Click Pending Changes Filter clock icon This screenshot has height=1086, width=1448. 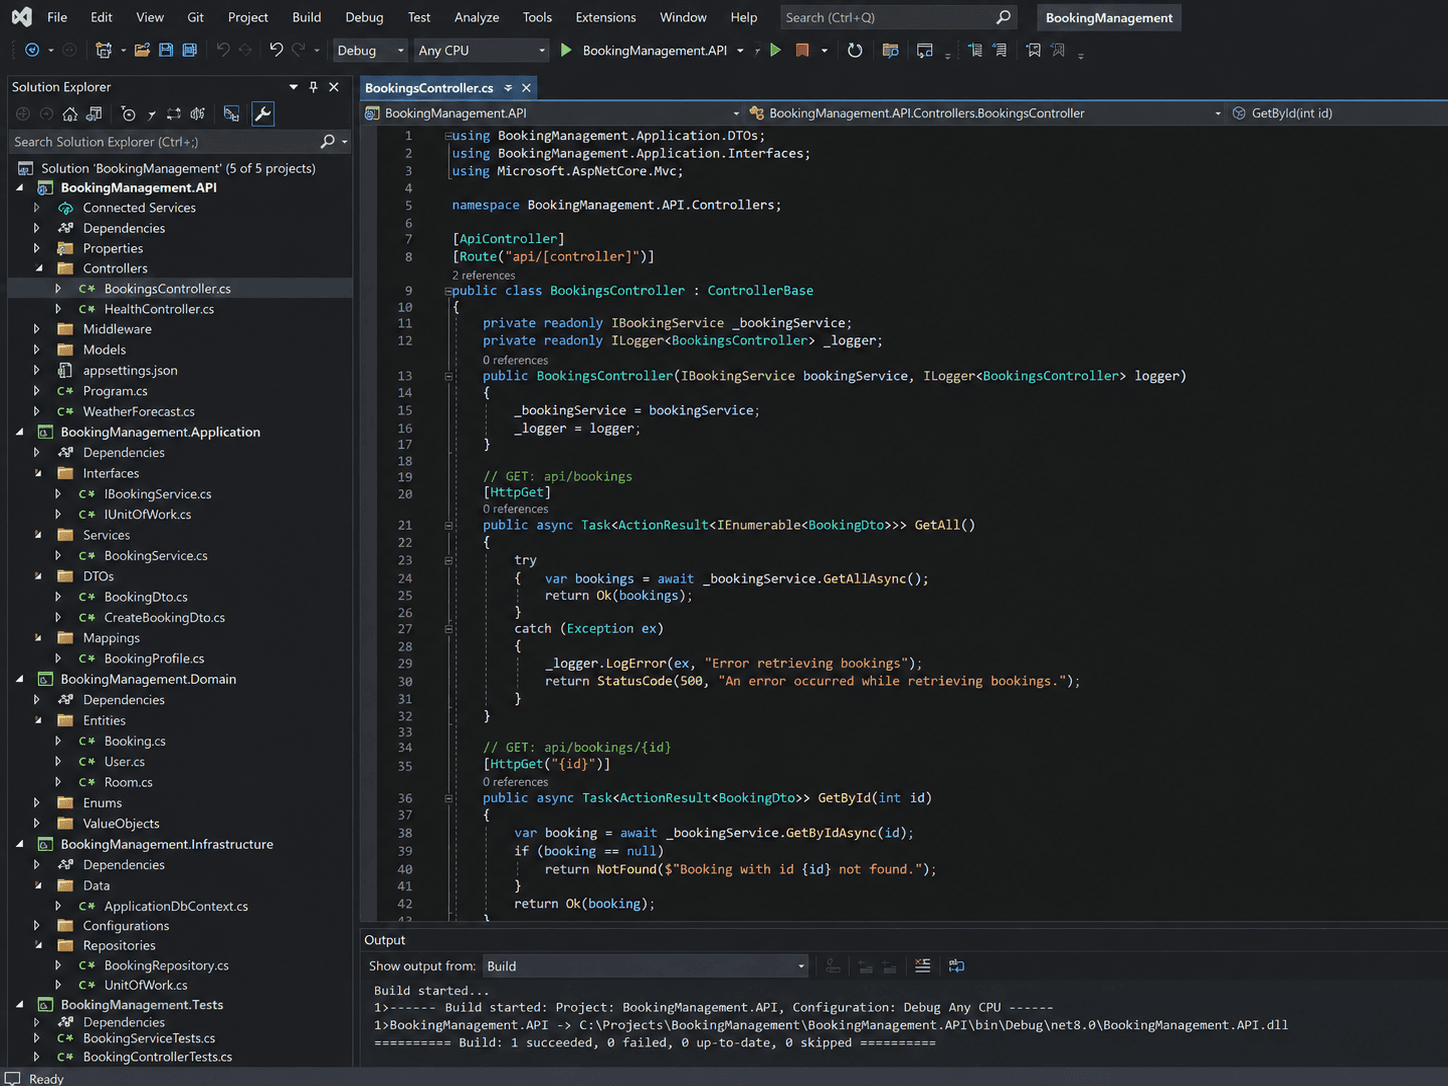(128, 114)
